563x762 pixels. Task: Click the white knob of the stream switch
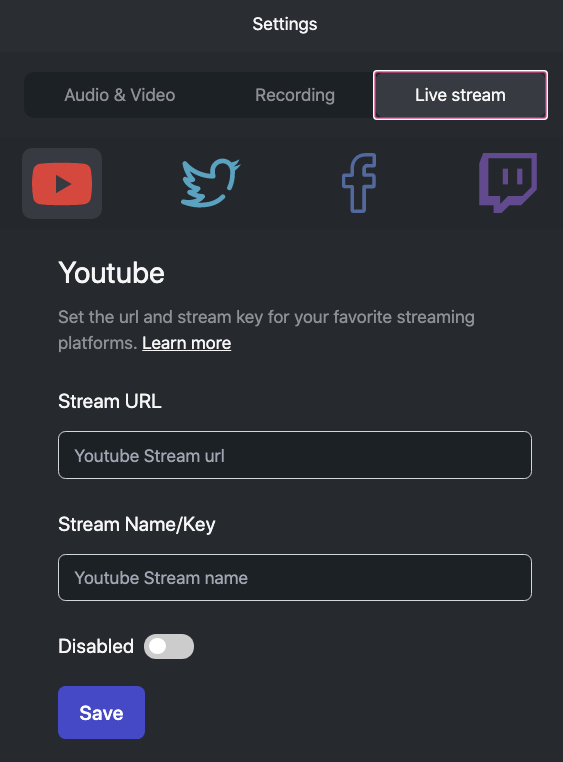(x=157, y=646)
